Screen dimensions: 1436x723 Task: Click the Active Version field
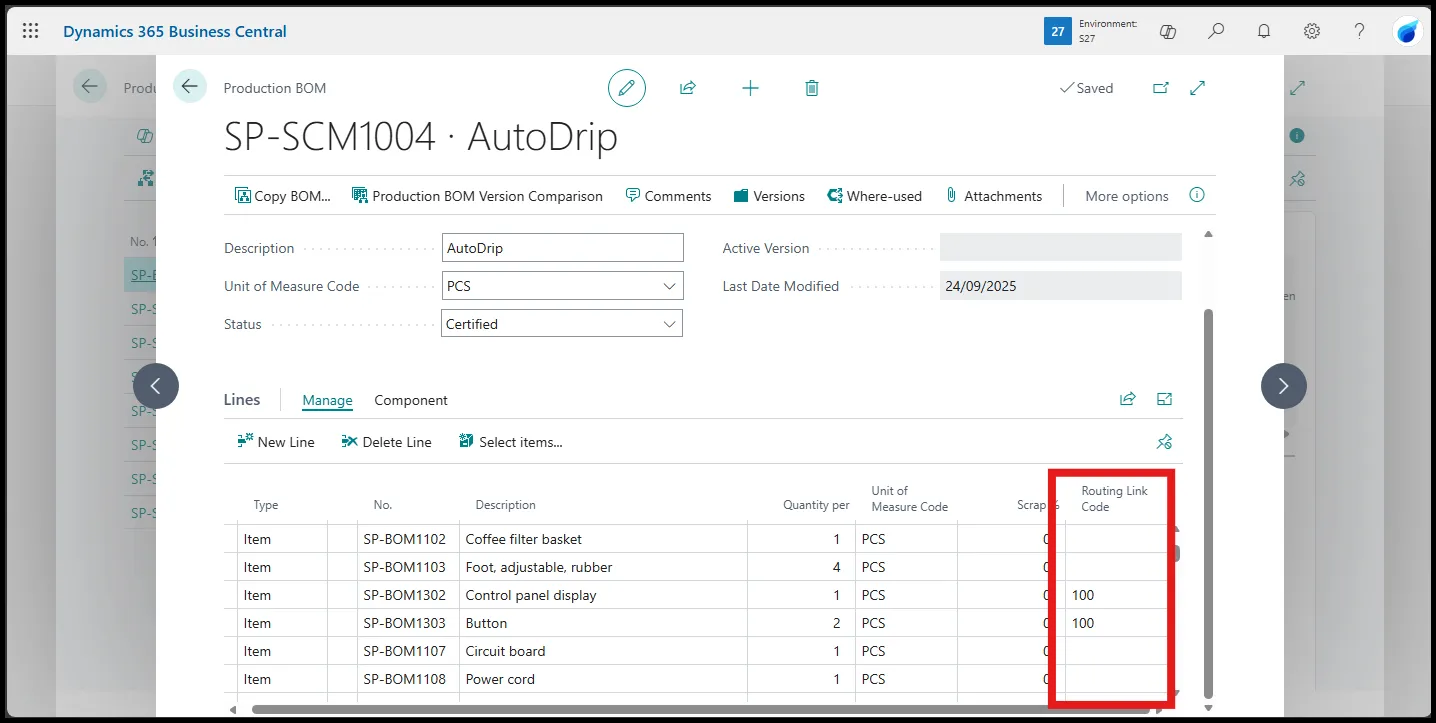pos(1061,248)
